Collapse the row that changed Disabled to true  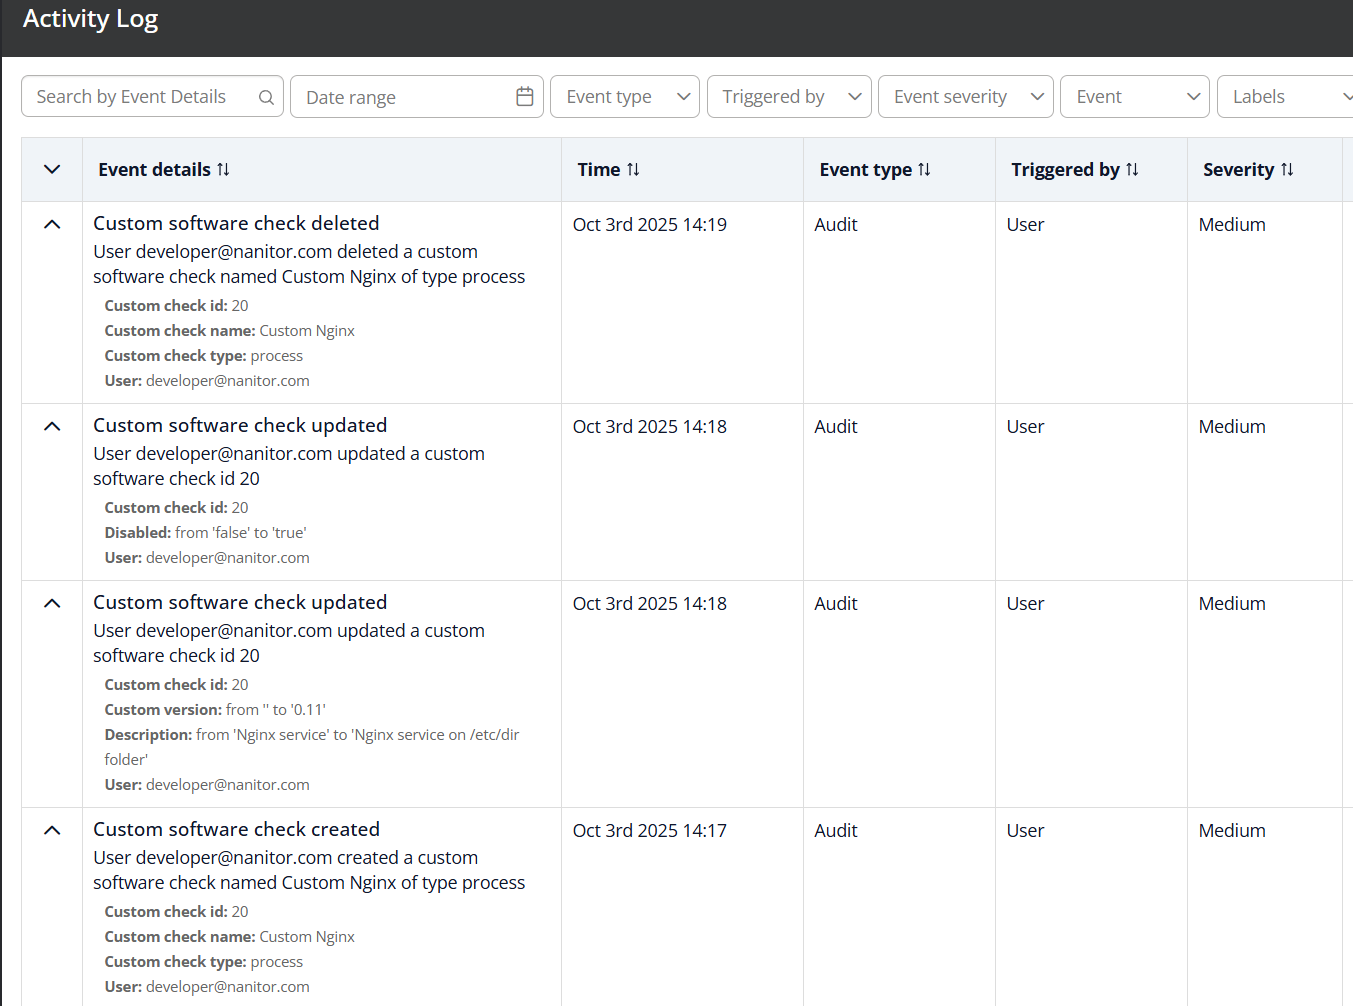click(52, 427)
